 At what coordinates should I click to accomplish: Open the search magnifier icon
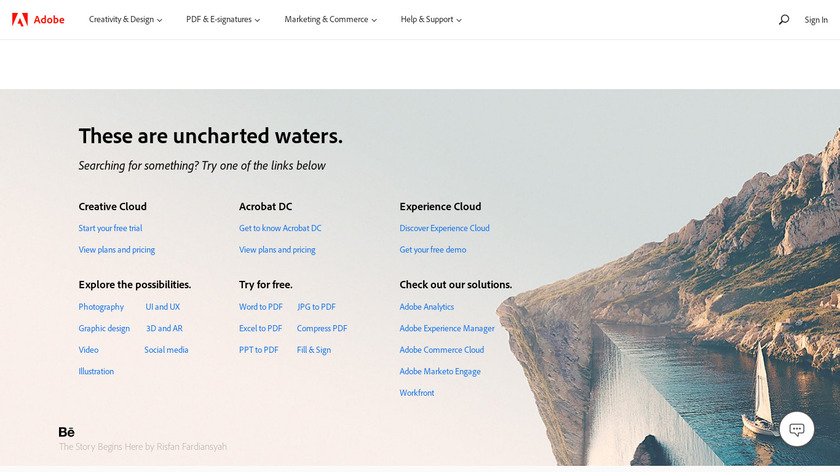pyautogui.click(x=784, y=19)
